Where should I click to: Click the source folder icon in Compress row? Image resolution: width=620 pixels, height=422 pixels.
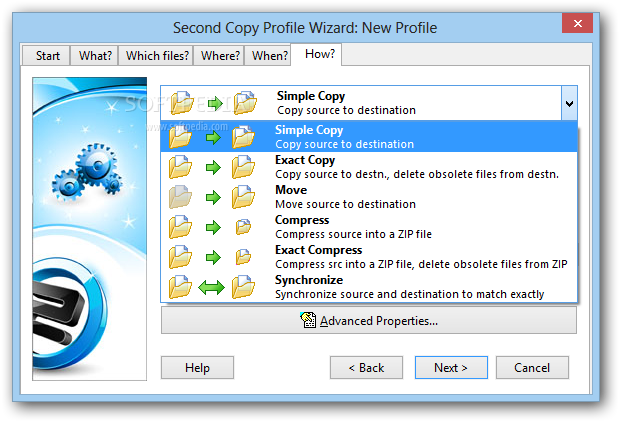[x=180, y=227]
